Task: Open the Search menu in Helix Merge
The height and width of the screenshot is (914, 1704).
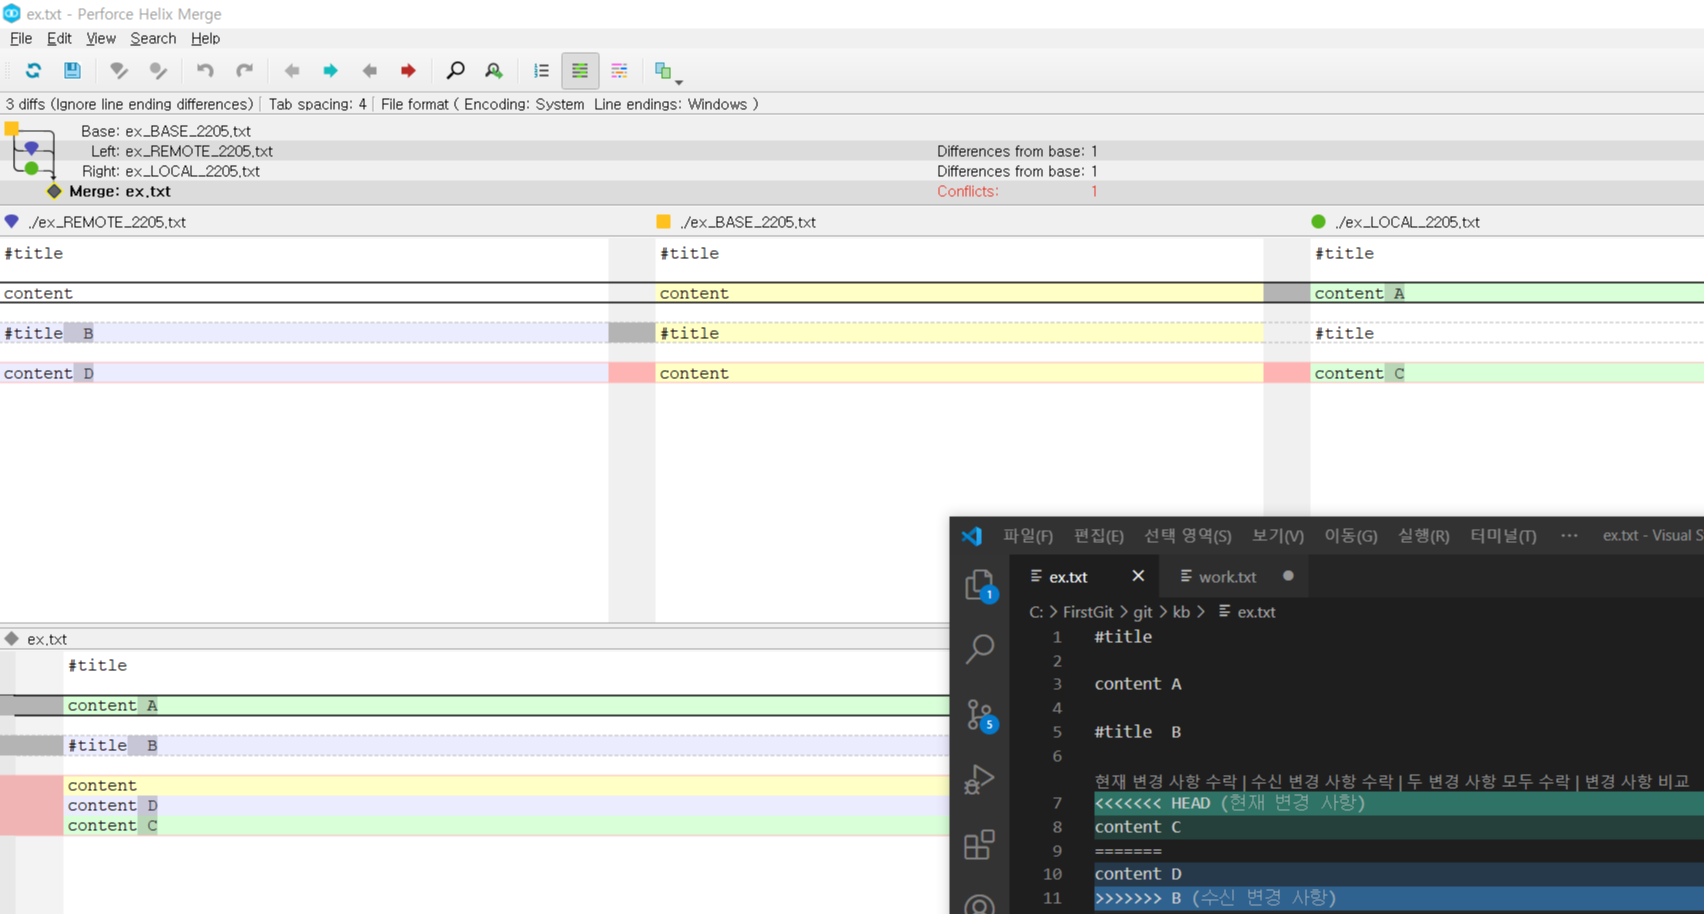Action: pyautogui.click(x=153, y=38)
